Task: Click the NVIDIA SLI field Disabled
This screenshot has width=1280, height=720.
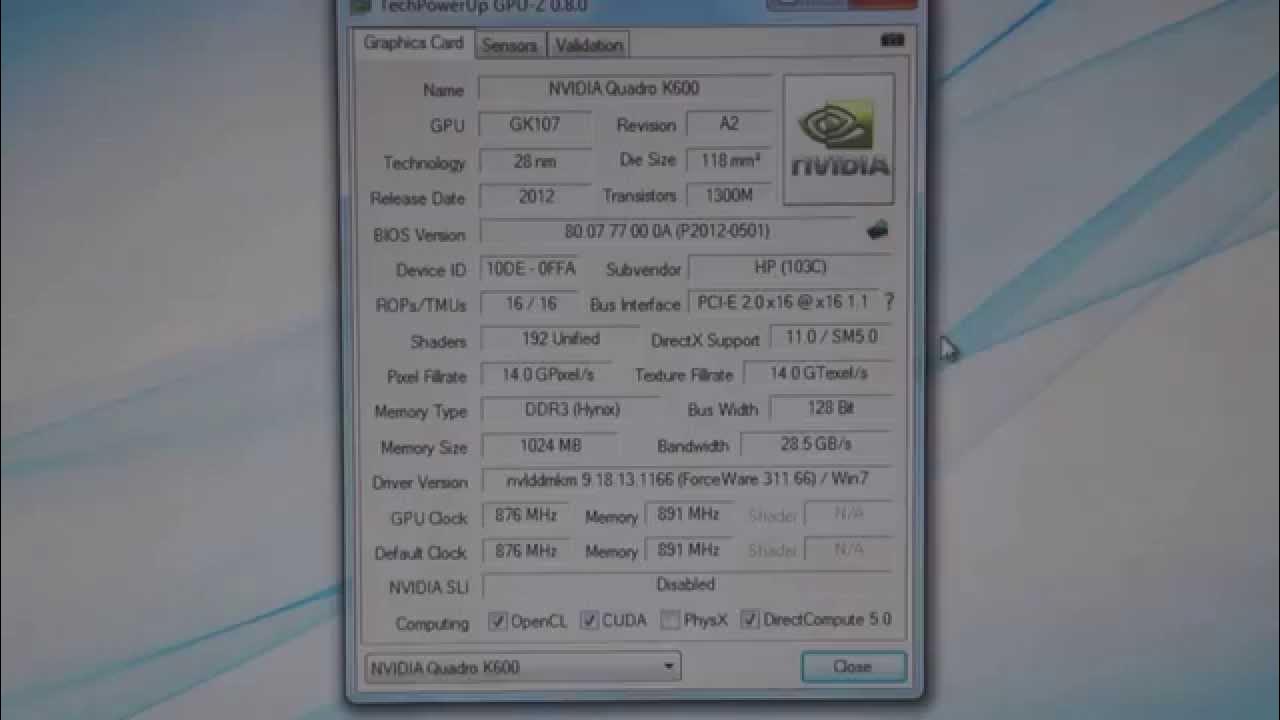Action: click(687, 584)
